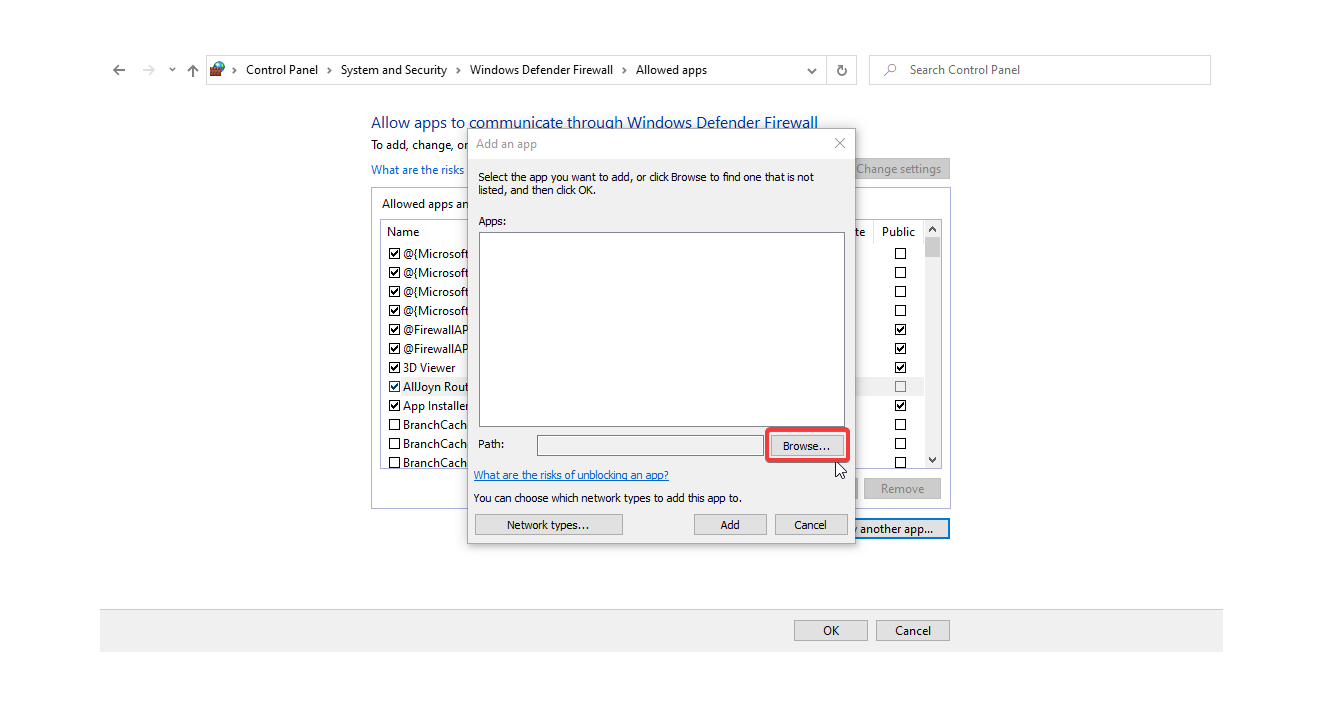
Task: Click the Public column header
Action: [x=898, y=232]
